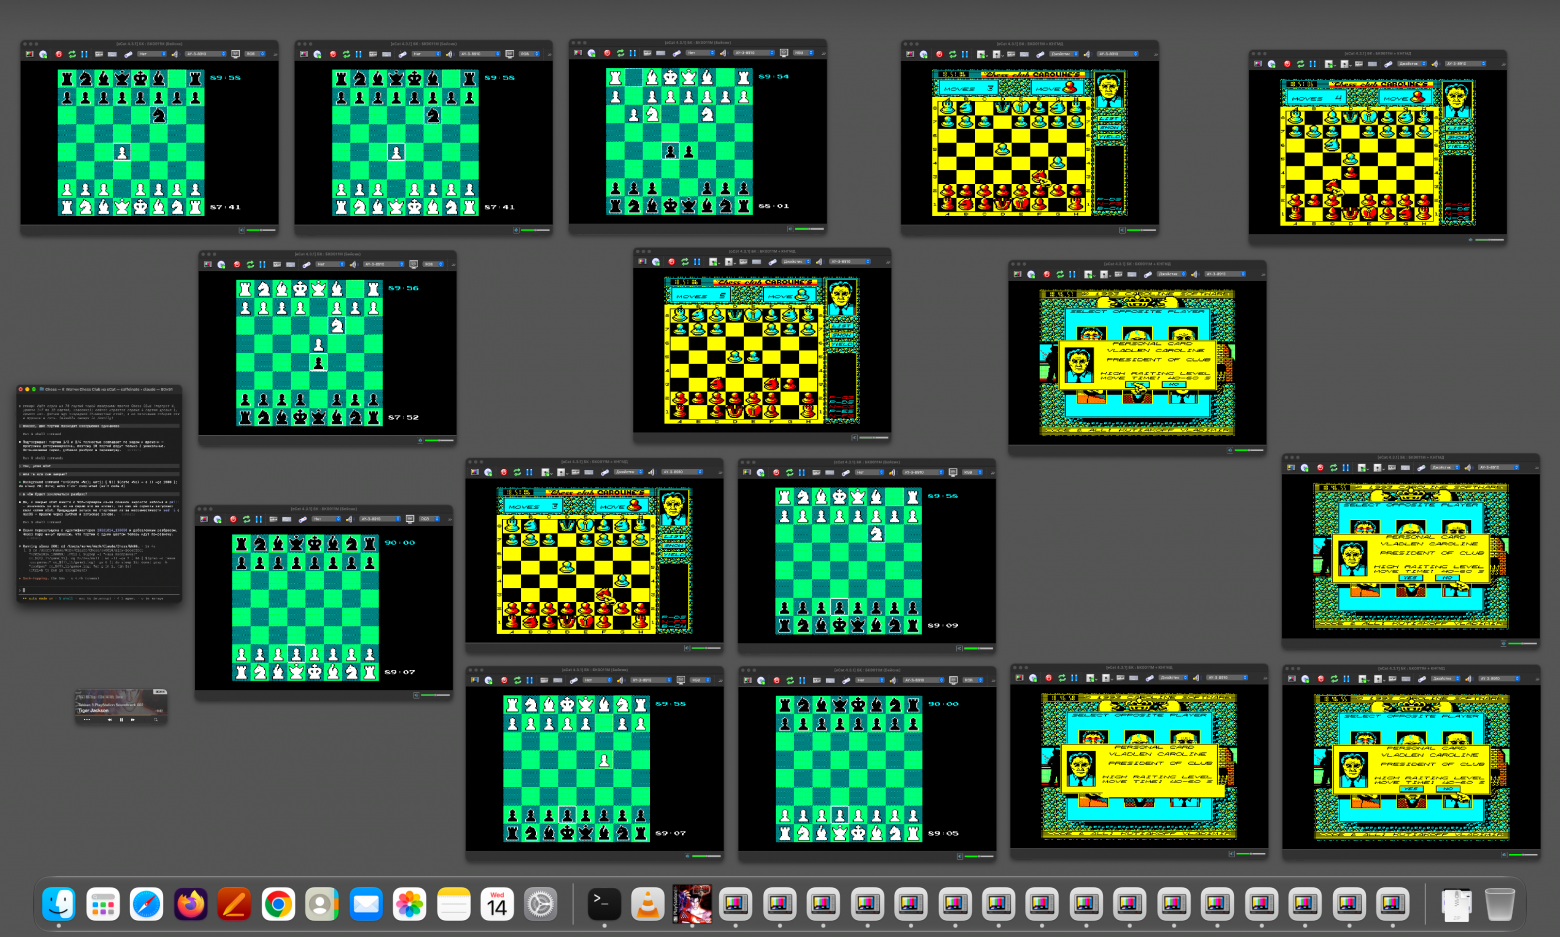Open first toolbar dropdown in the 59:56/59:09 chess window
This screenshot has height=937, width=1560.
[868, 472]
